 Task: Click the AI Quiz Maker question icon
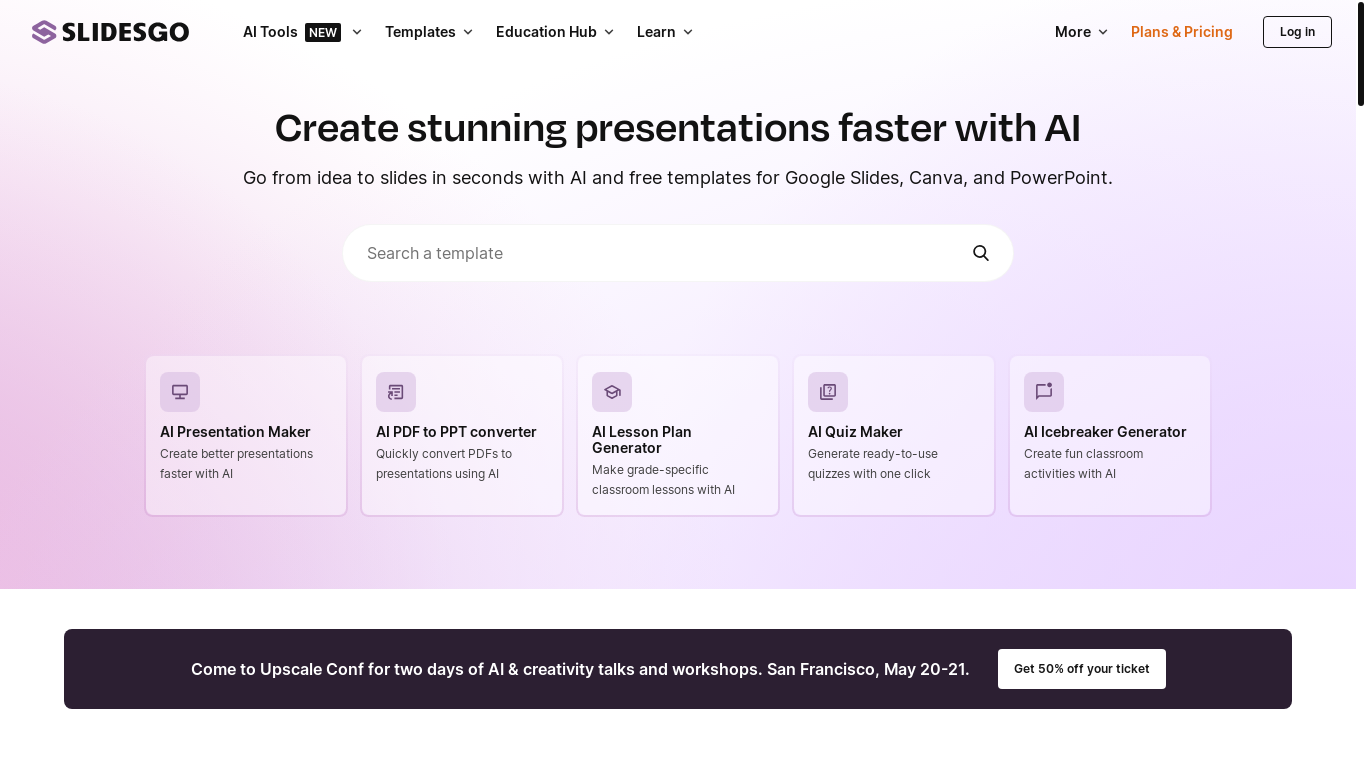pos(828,392)
